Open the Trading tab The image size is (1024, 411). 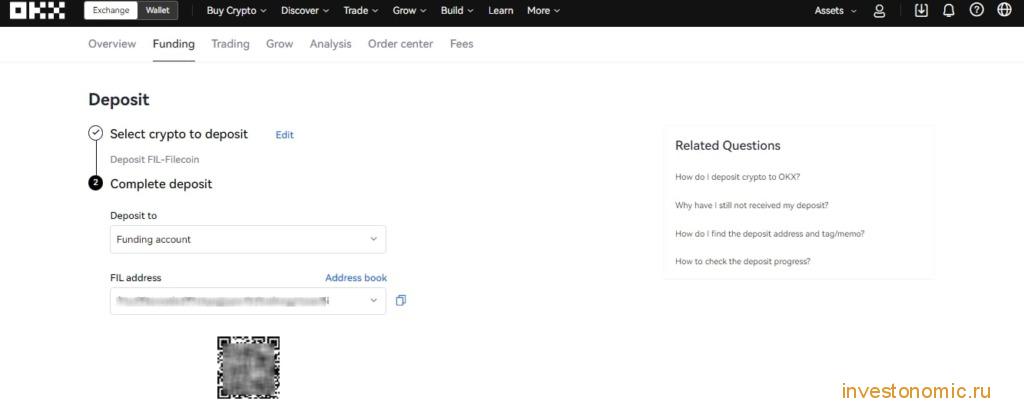pos(230,44)
